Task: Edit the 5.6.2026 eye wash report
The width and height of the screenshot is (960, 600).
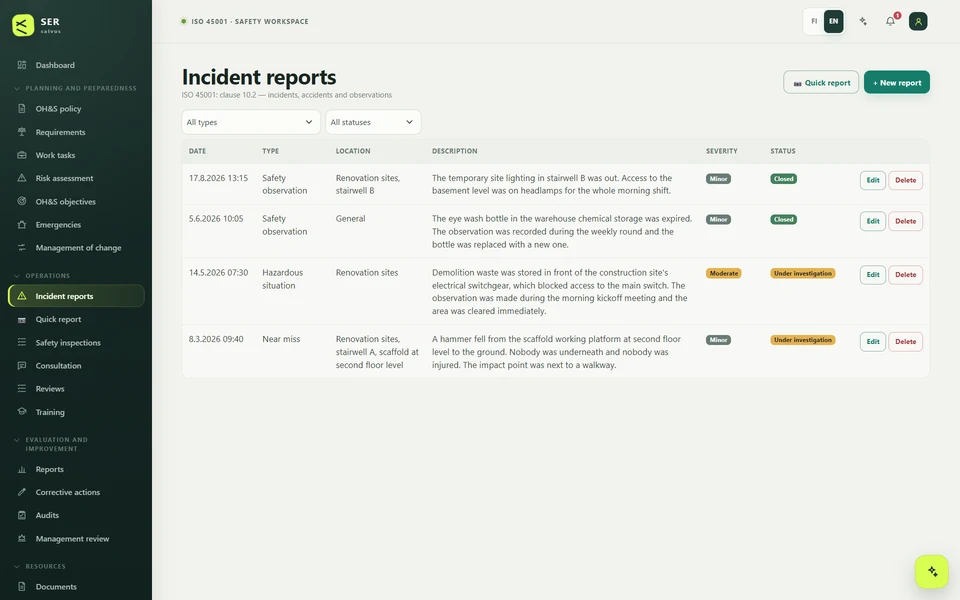Action: tap(872, 221)
